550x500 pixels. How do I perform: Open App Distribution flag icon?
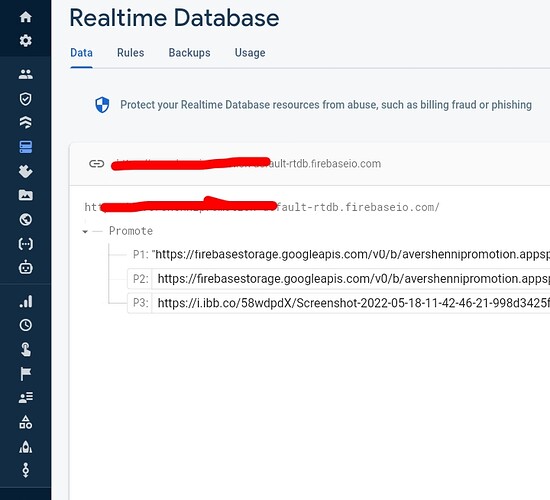coord(26,374)
